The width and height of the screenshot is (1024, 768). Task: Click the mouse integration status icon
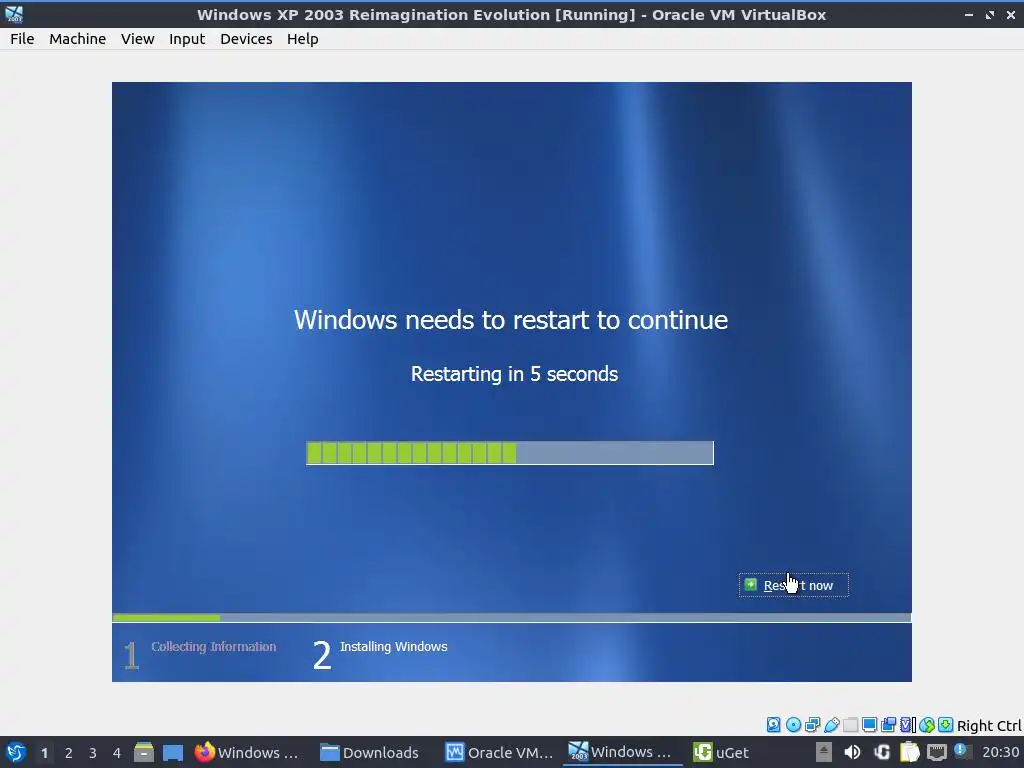coord(927,725)
